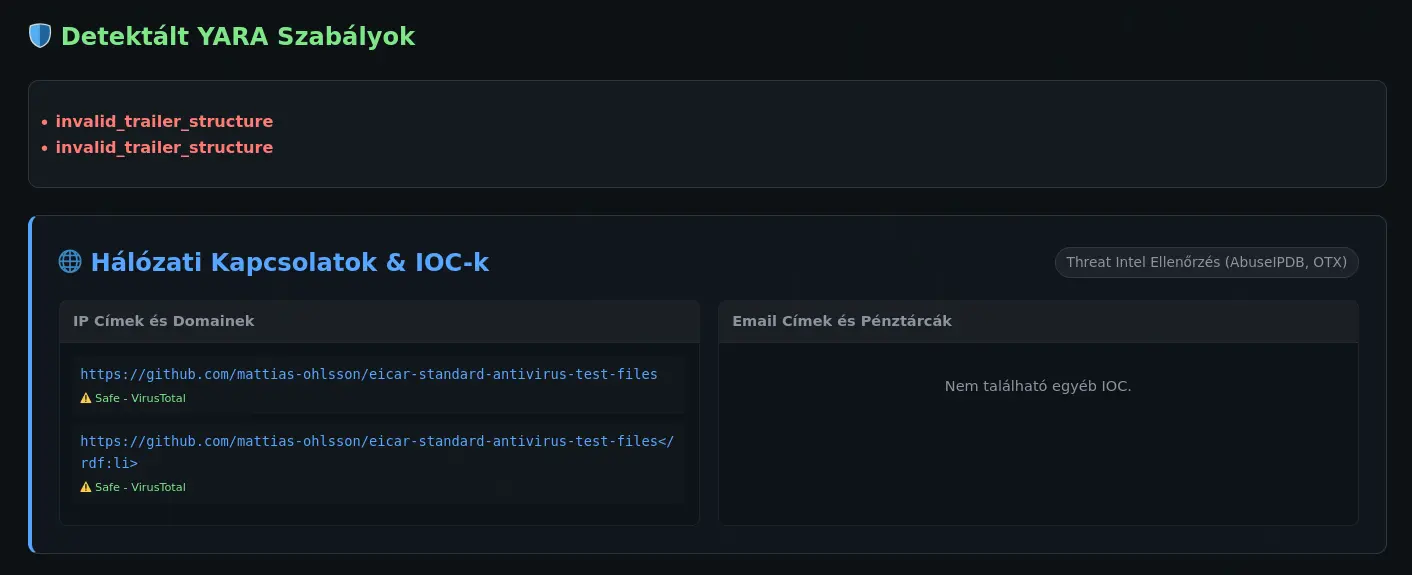Select the IP Címek és Domainek header
The width and height of the screenshot is (1412, 575).
[x=163, y=321]
